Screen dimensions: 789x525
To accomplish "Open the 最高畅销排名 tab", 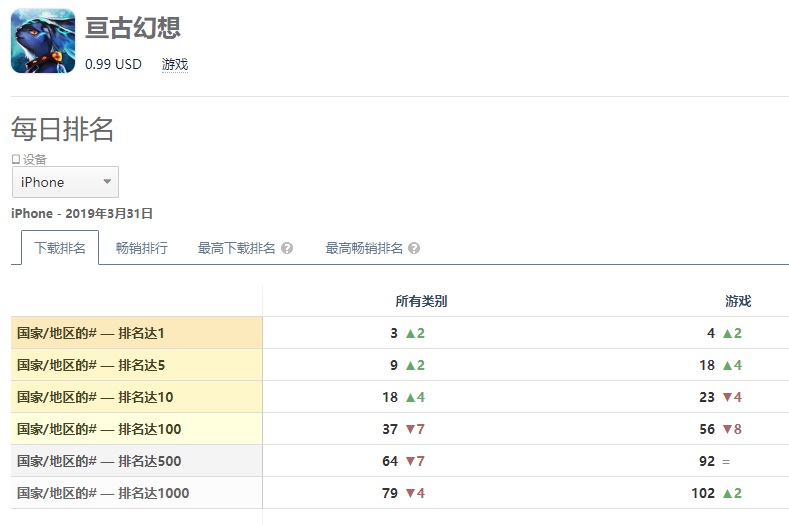I will pos(364,248).
